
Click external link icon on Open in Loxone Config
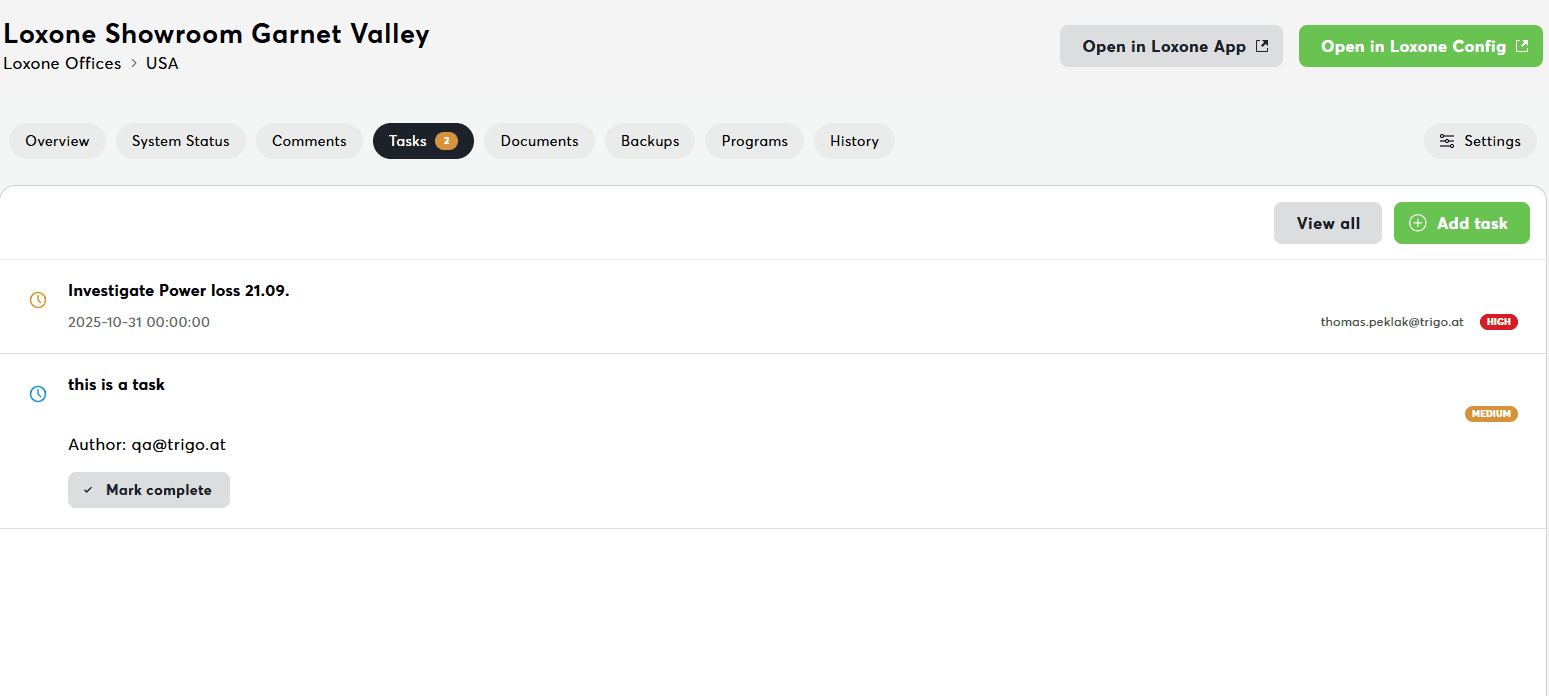click(1522, 46)
